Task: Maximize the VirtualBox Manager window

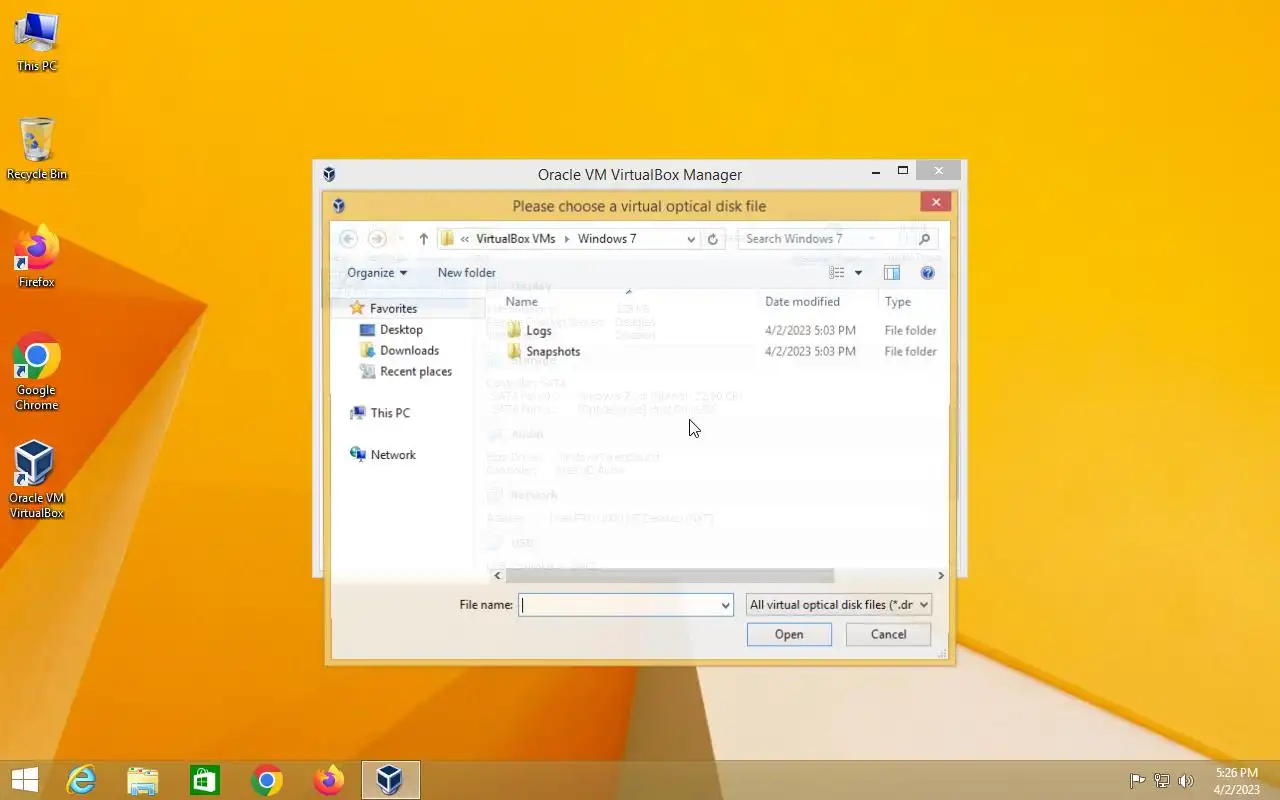Action: pyautogui.click(x=903, y=172)
